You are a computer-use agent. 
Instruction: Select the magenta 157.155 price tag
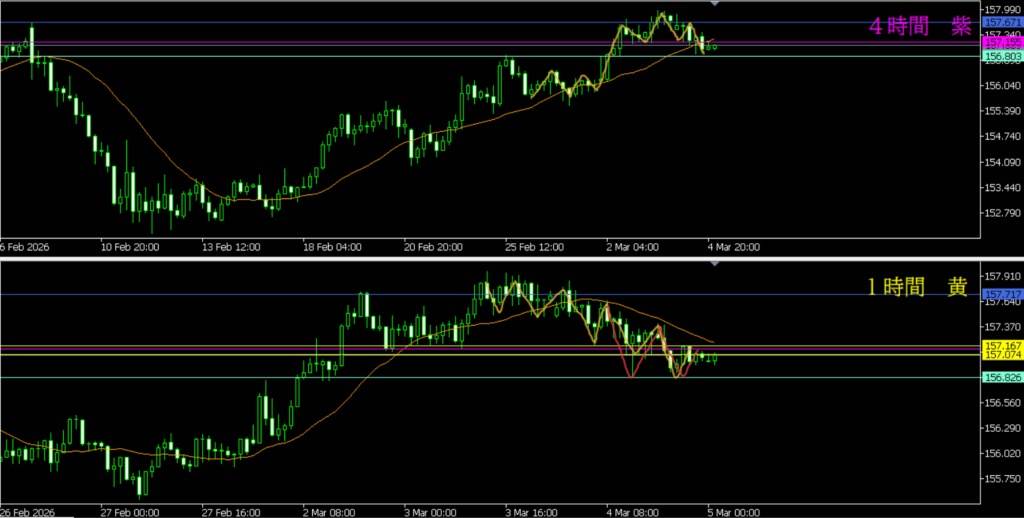click(1002, 44)
